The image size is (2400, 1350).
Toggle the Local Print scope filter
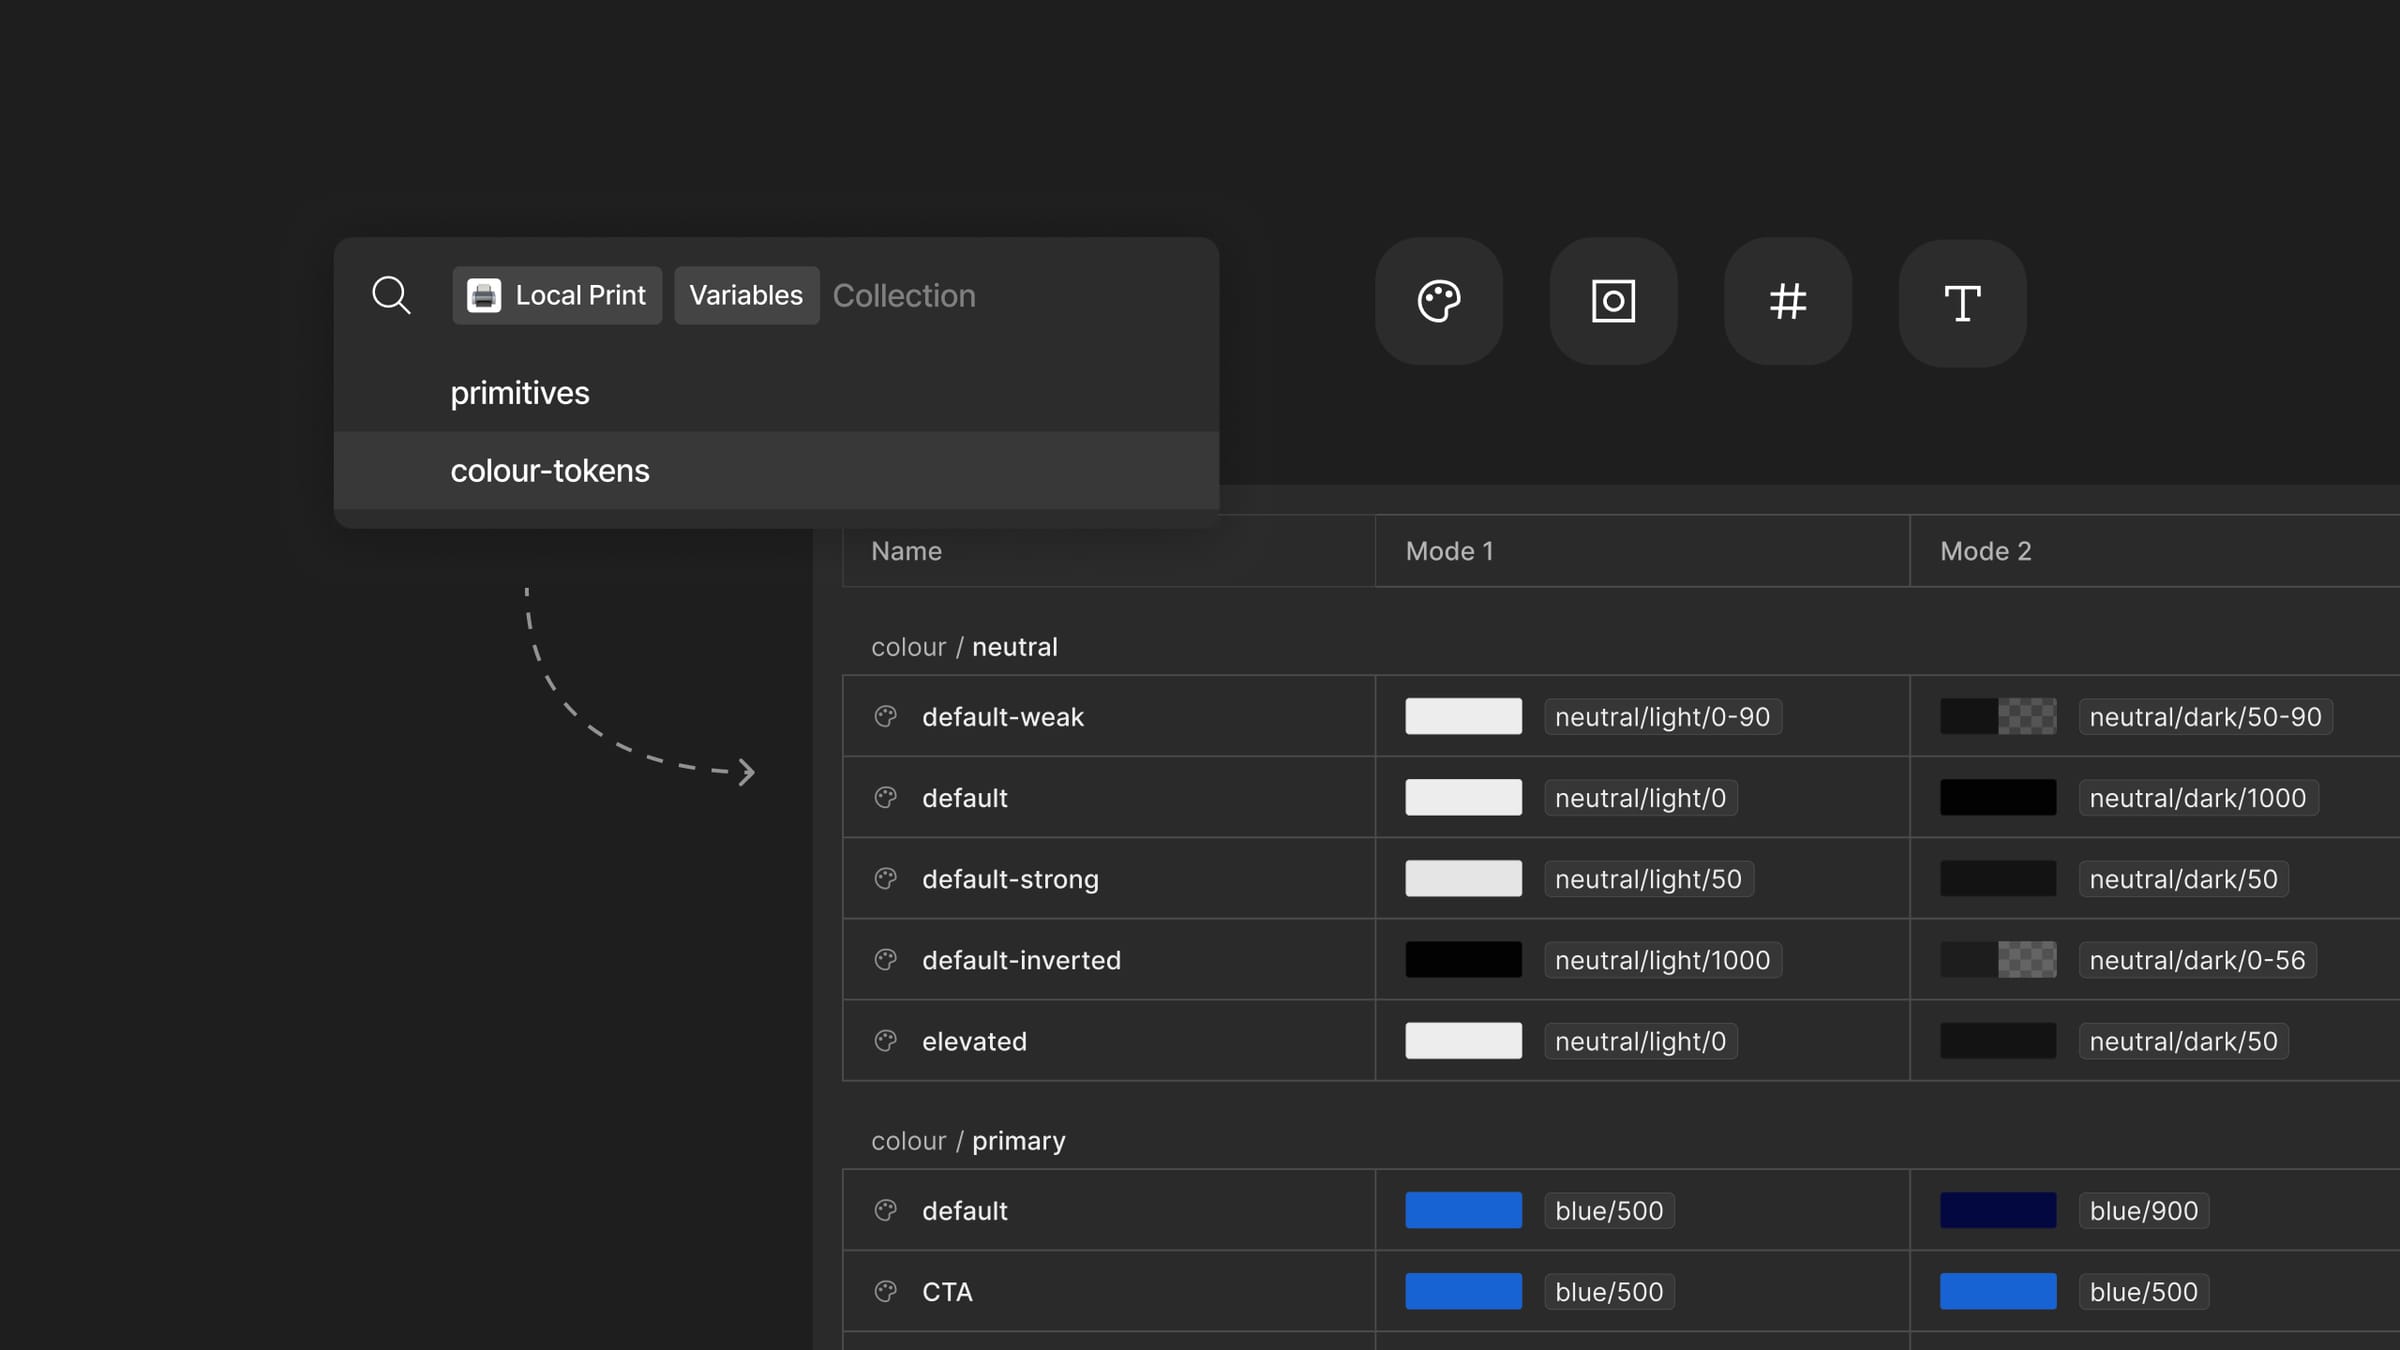tap(557, 295)
